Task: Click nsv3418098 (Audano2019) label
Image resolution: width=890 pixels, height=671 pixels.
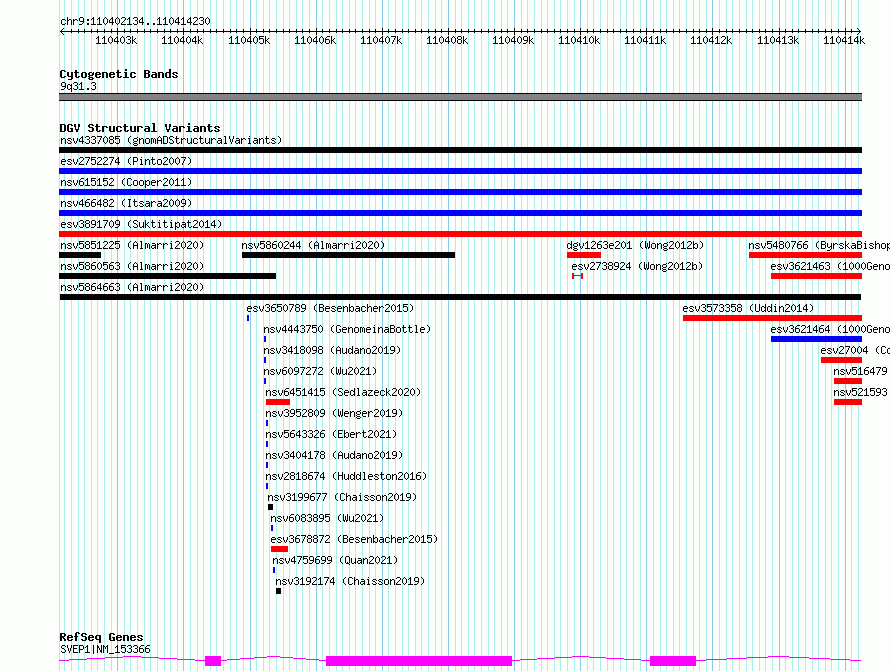Action: click(x=332, y=350)
